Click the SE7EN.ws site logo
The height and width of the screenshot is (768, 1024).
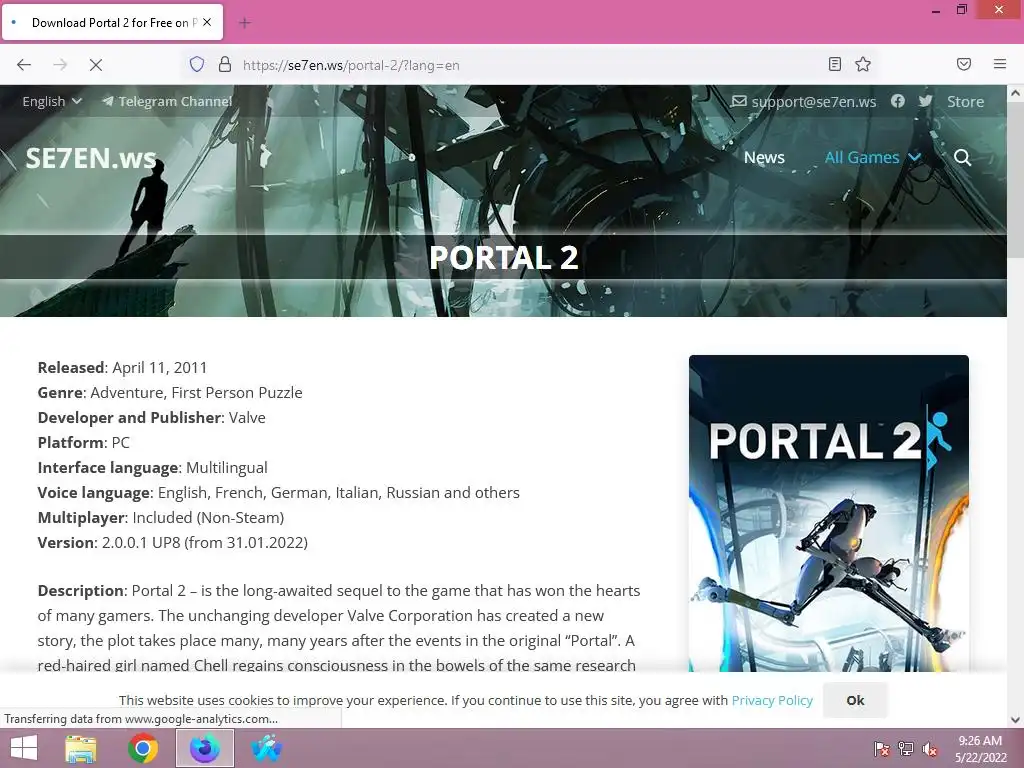tap(91, 158)
